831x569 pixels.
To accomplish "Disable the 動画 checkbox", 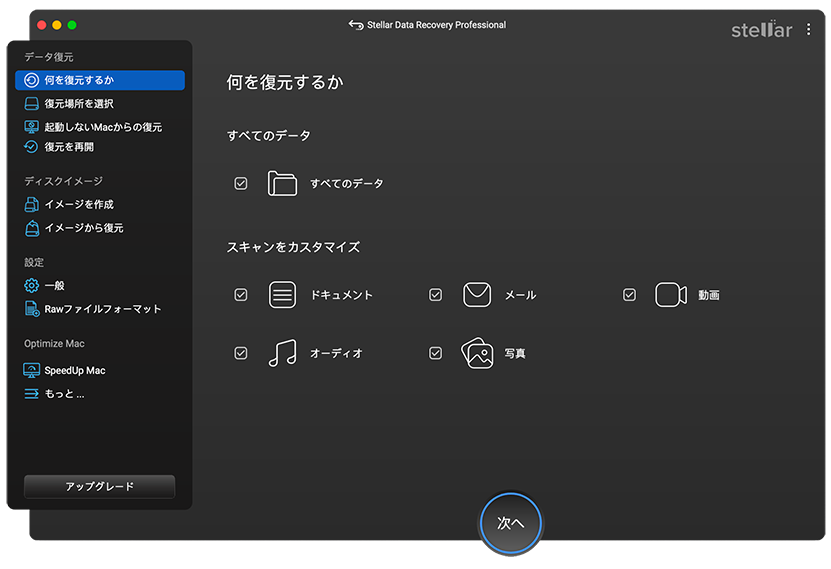I will (x=629, y=295).
